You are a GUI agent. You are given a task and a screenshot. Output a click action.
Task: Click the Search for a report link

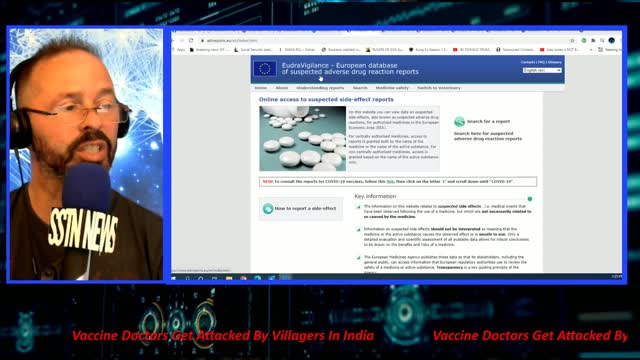tap(488, 121)
